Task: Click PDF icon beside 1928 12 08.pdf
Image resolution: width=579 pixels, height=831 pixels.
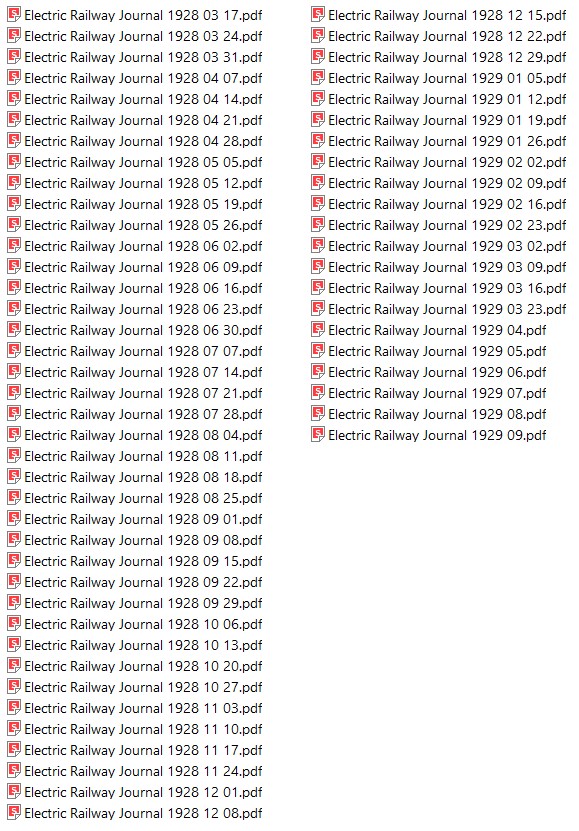Action: [14, 812]
